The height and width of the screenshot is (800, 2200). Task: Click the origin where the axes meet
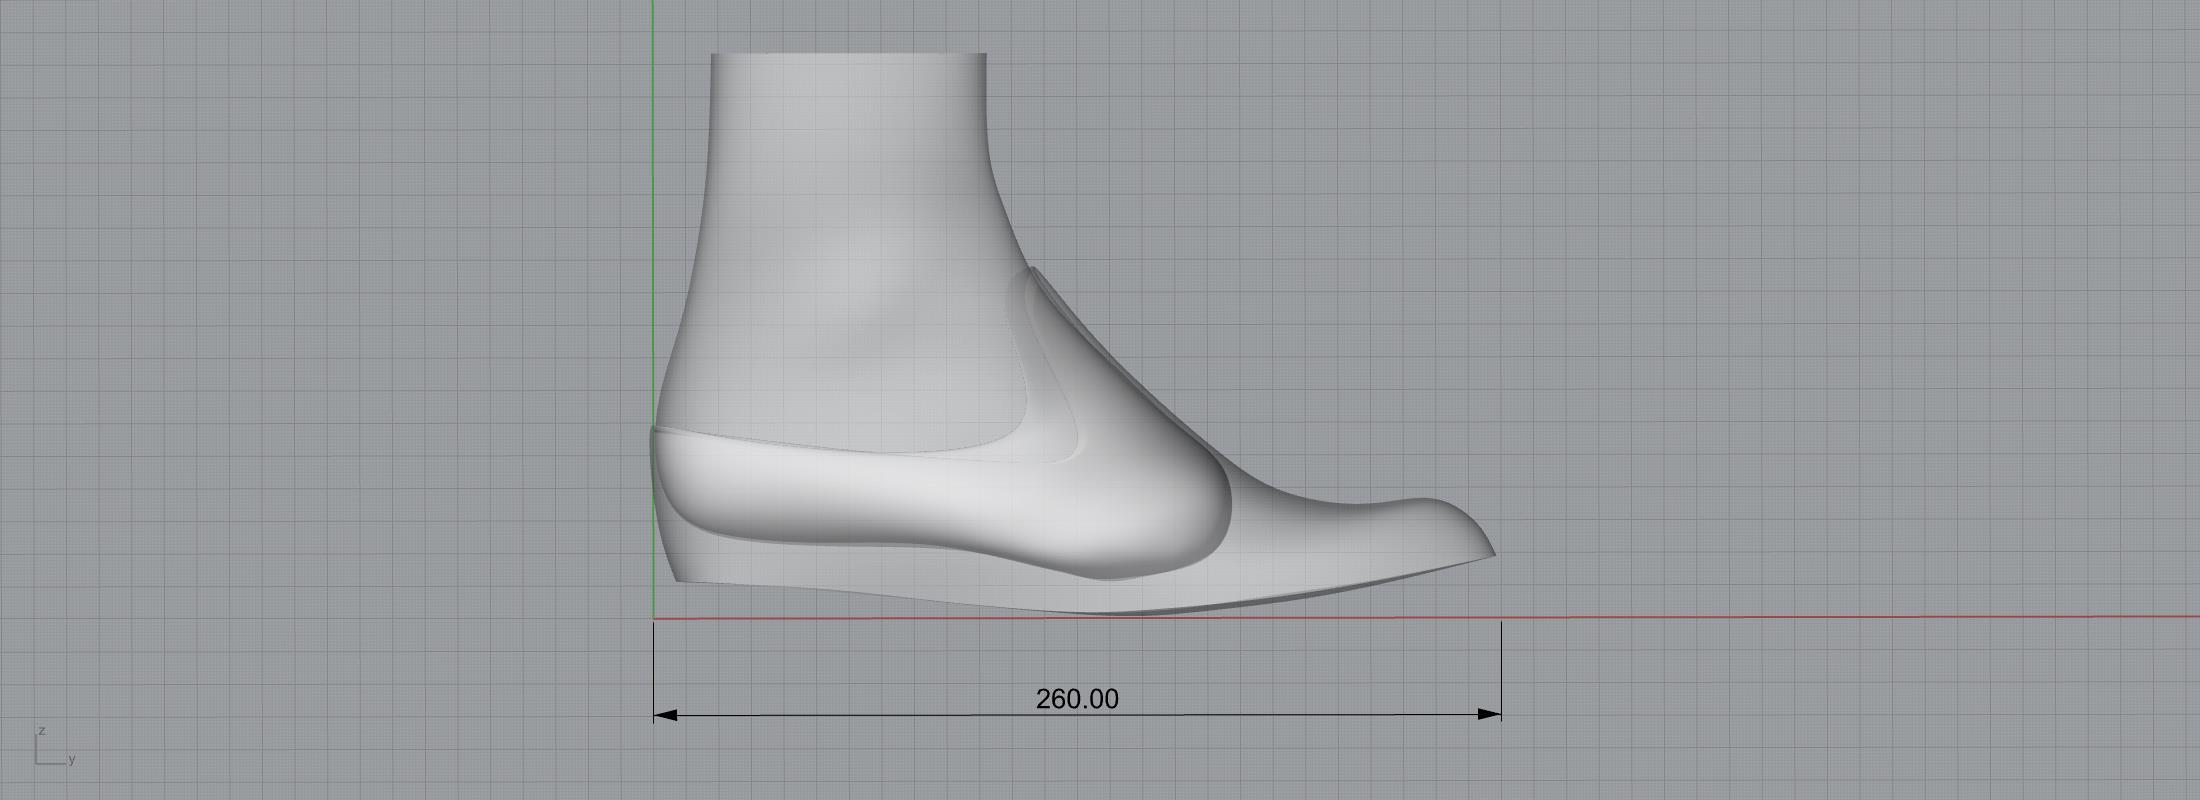pos(653,619)
